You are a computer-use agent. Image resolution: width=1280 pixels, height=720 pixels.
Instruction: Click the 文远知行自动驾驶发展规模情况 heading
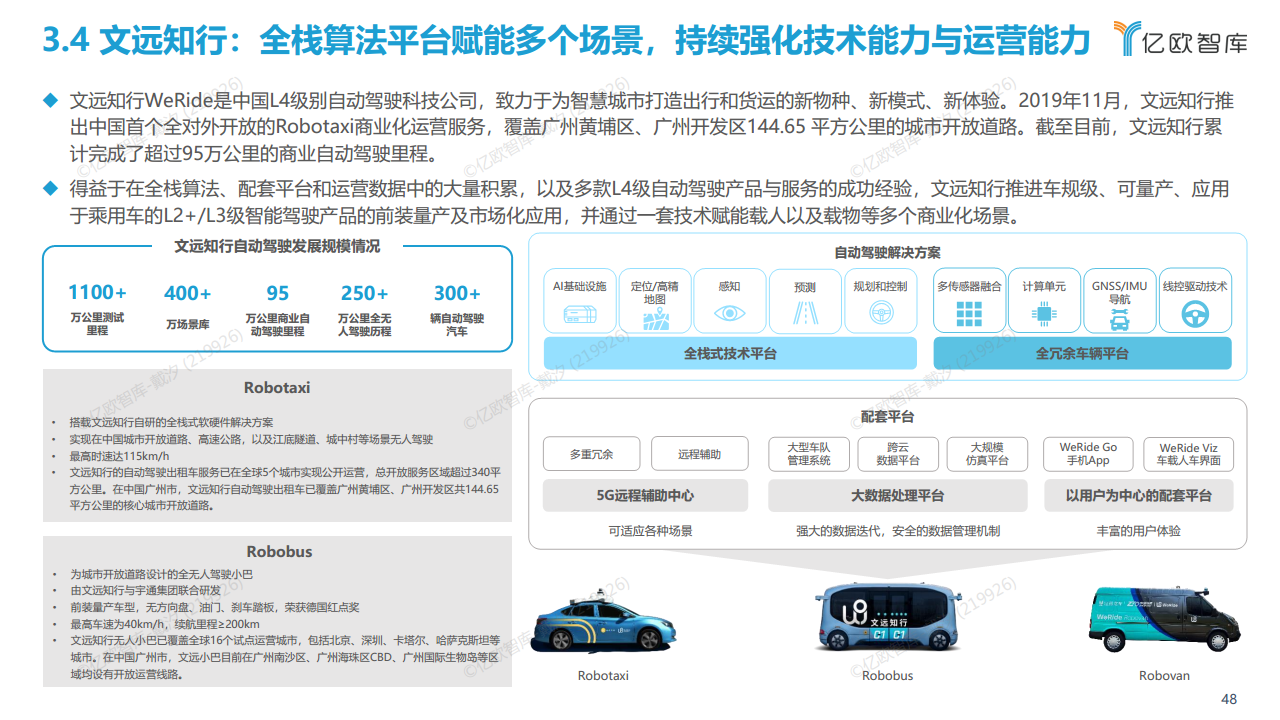(x=277, y=246)
